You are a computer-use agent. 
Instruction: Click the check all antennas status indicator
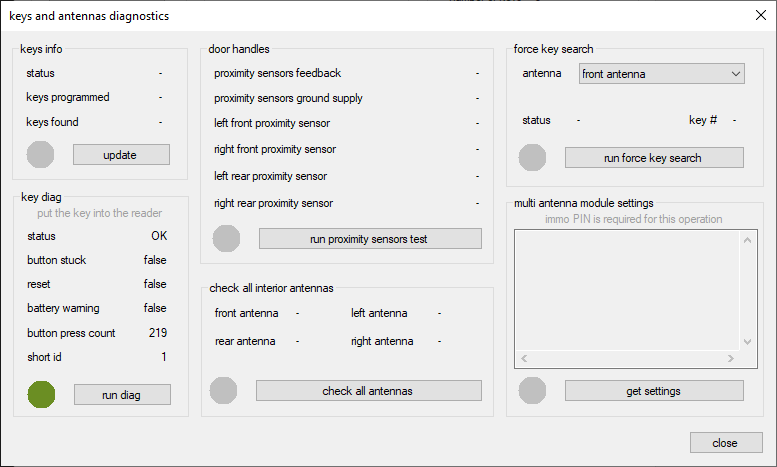pyautogui.click(x=224, y=391)
